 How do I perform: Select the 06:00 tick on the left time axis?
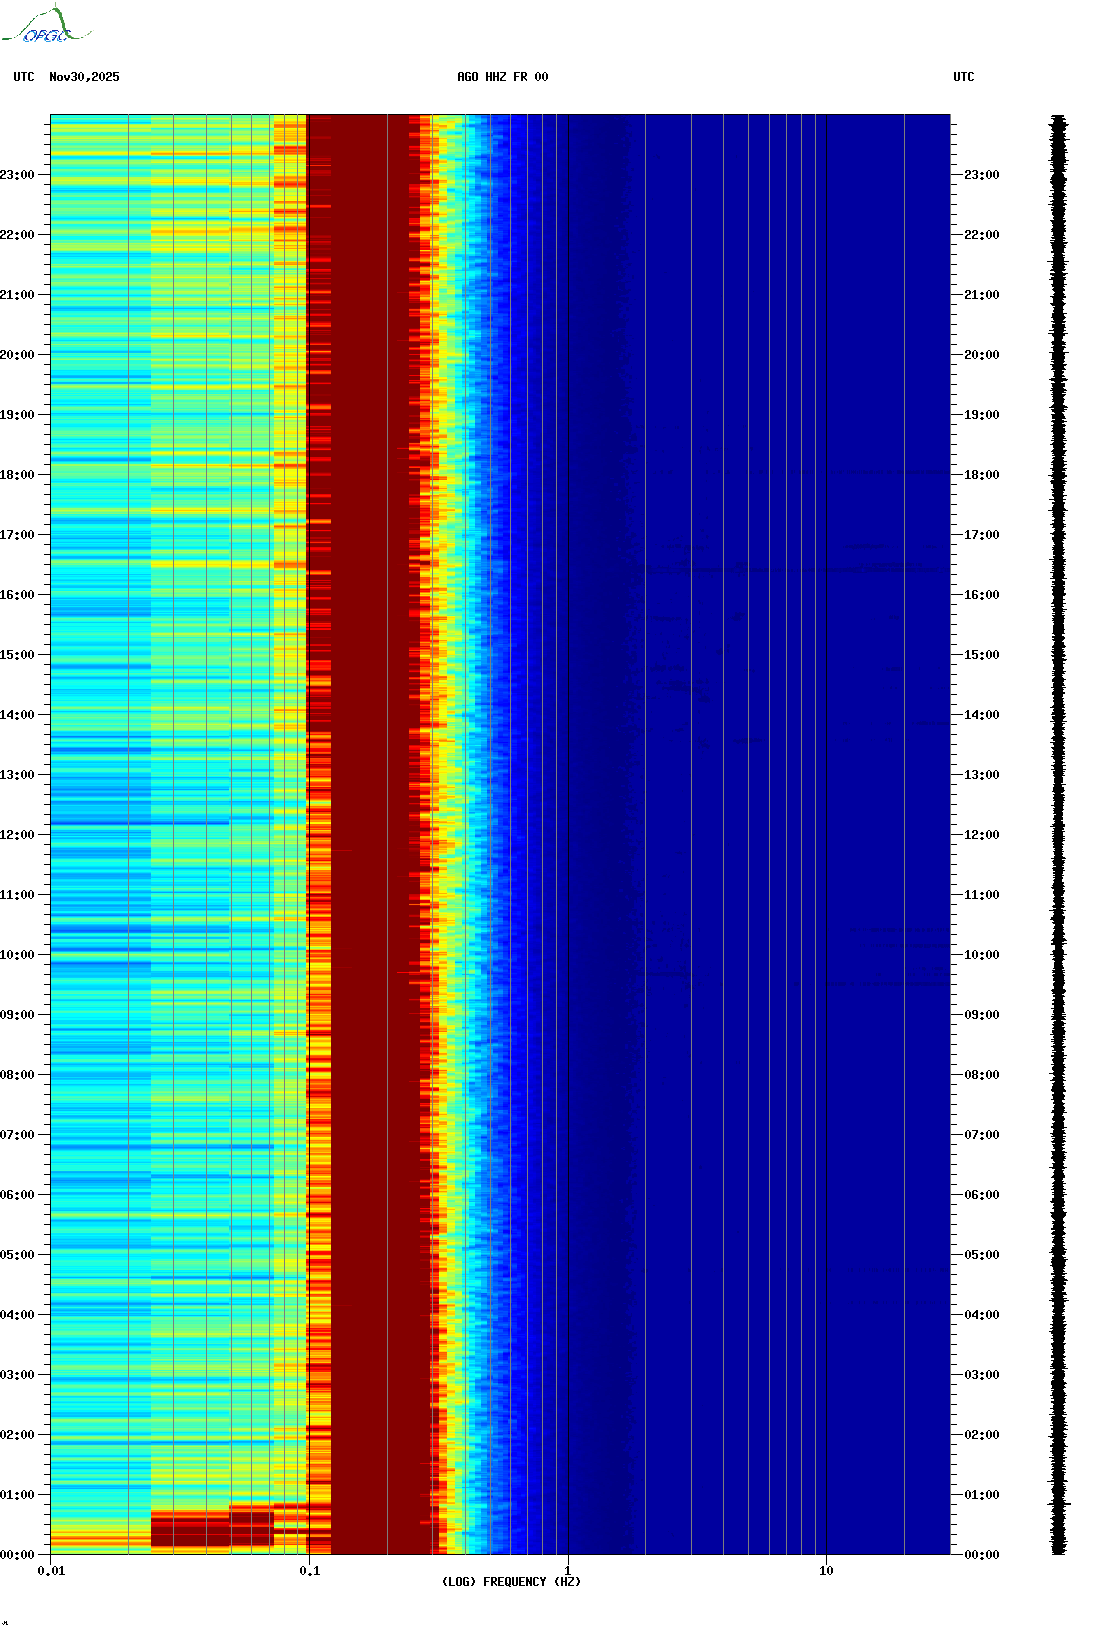coord(17,1195)
